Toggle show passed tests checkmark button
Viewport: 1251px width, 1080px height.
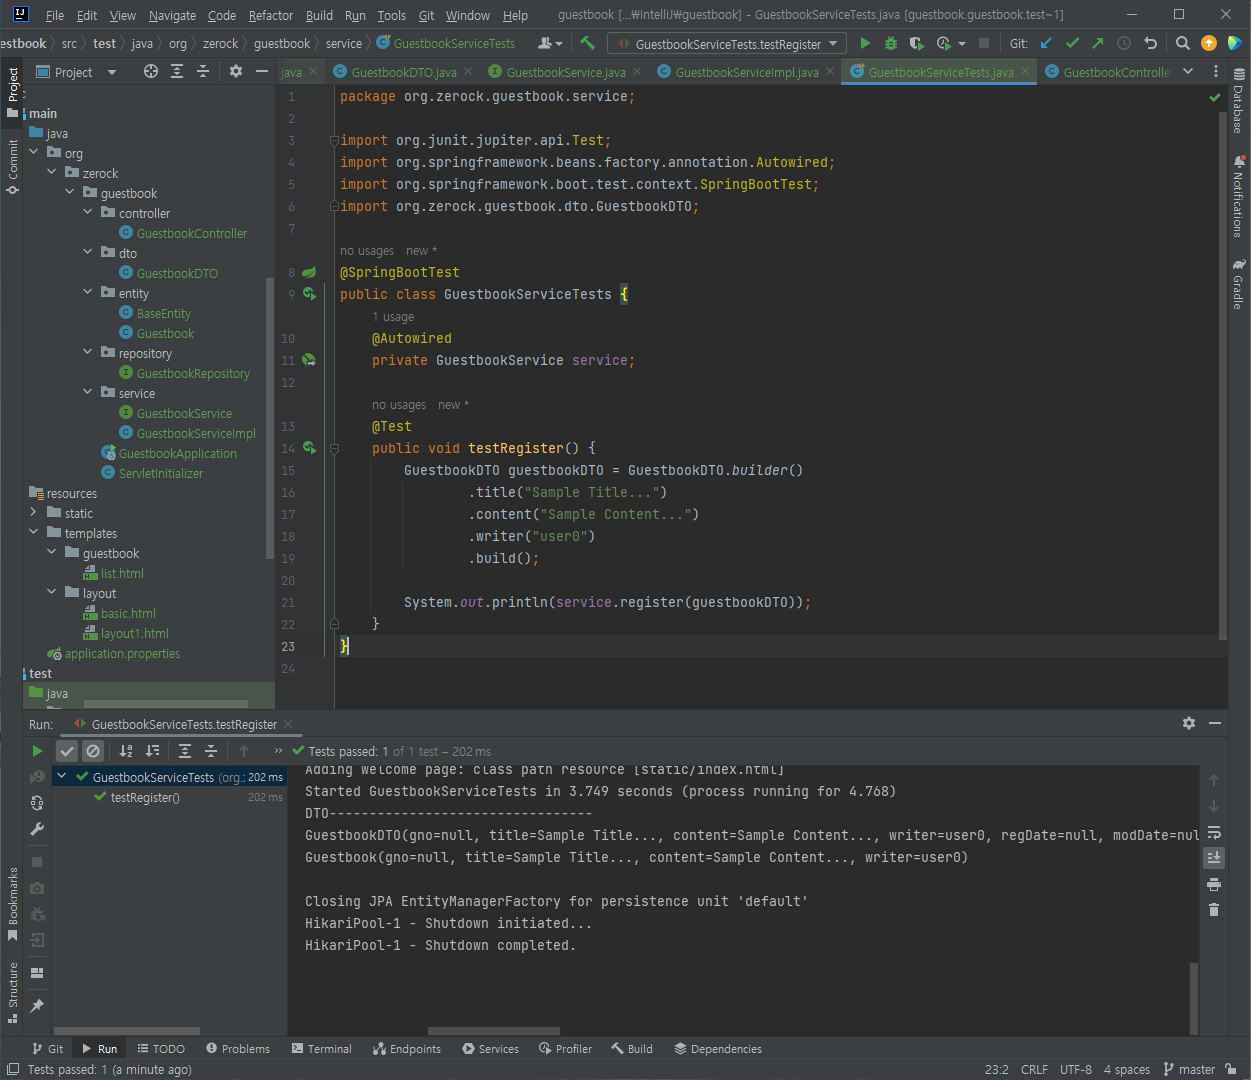tap(67, 751)
